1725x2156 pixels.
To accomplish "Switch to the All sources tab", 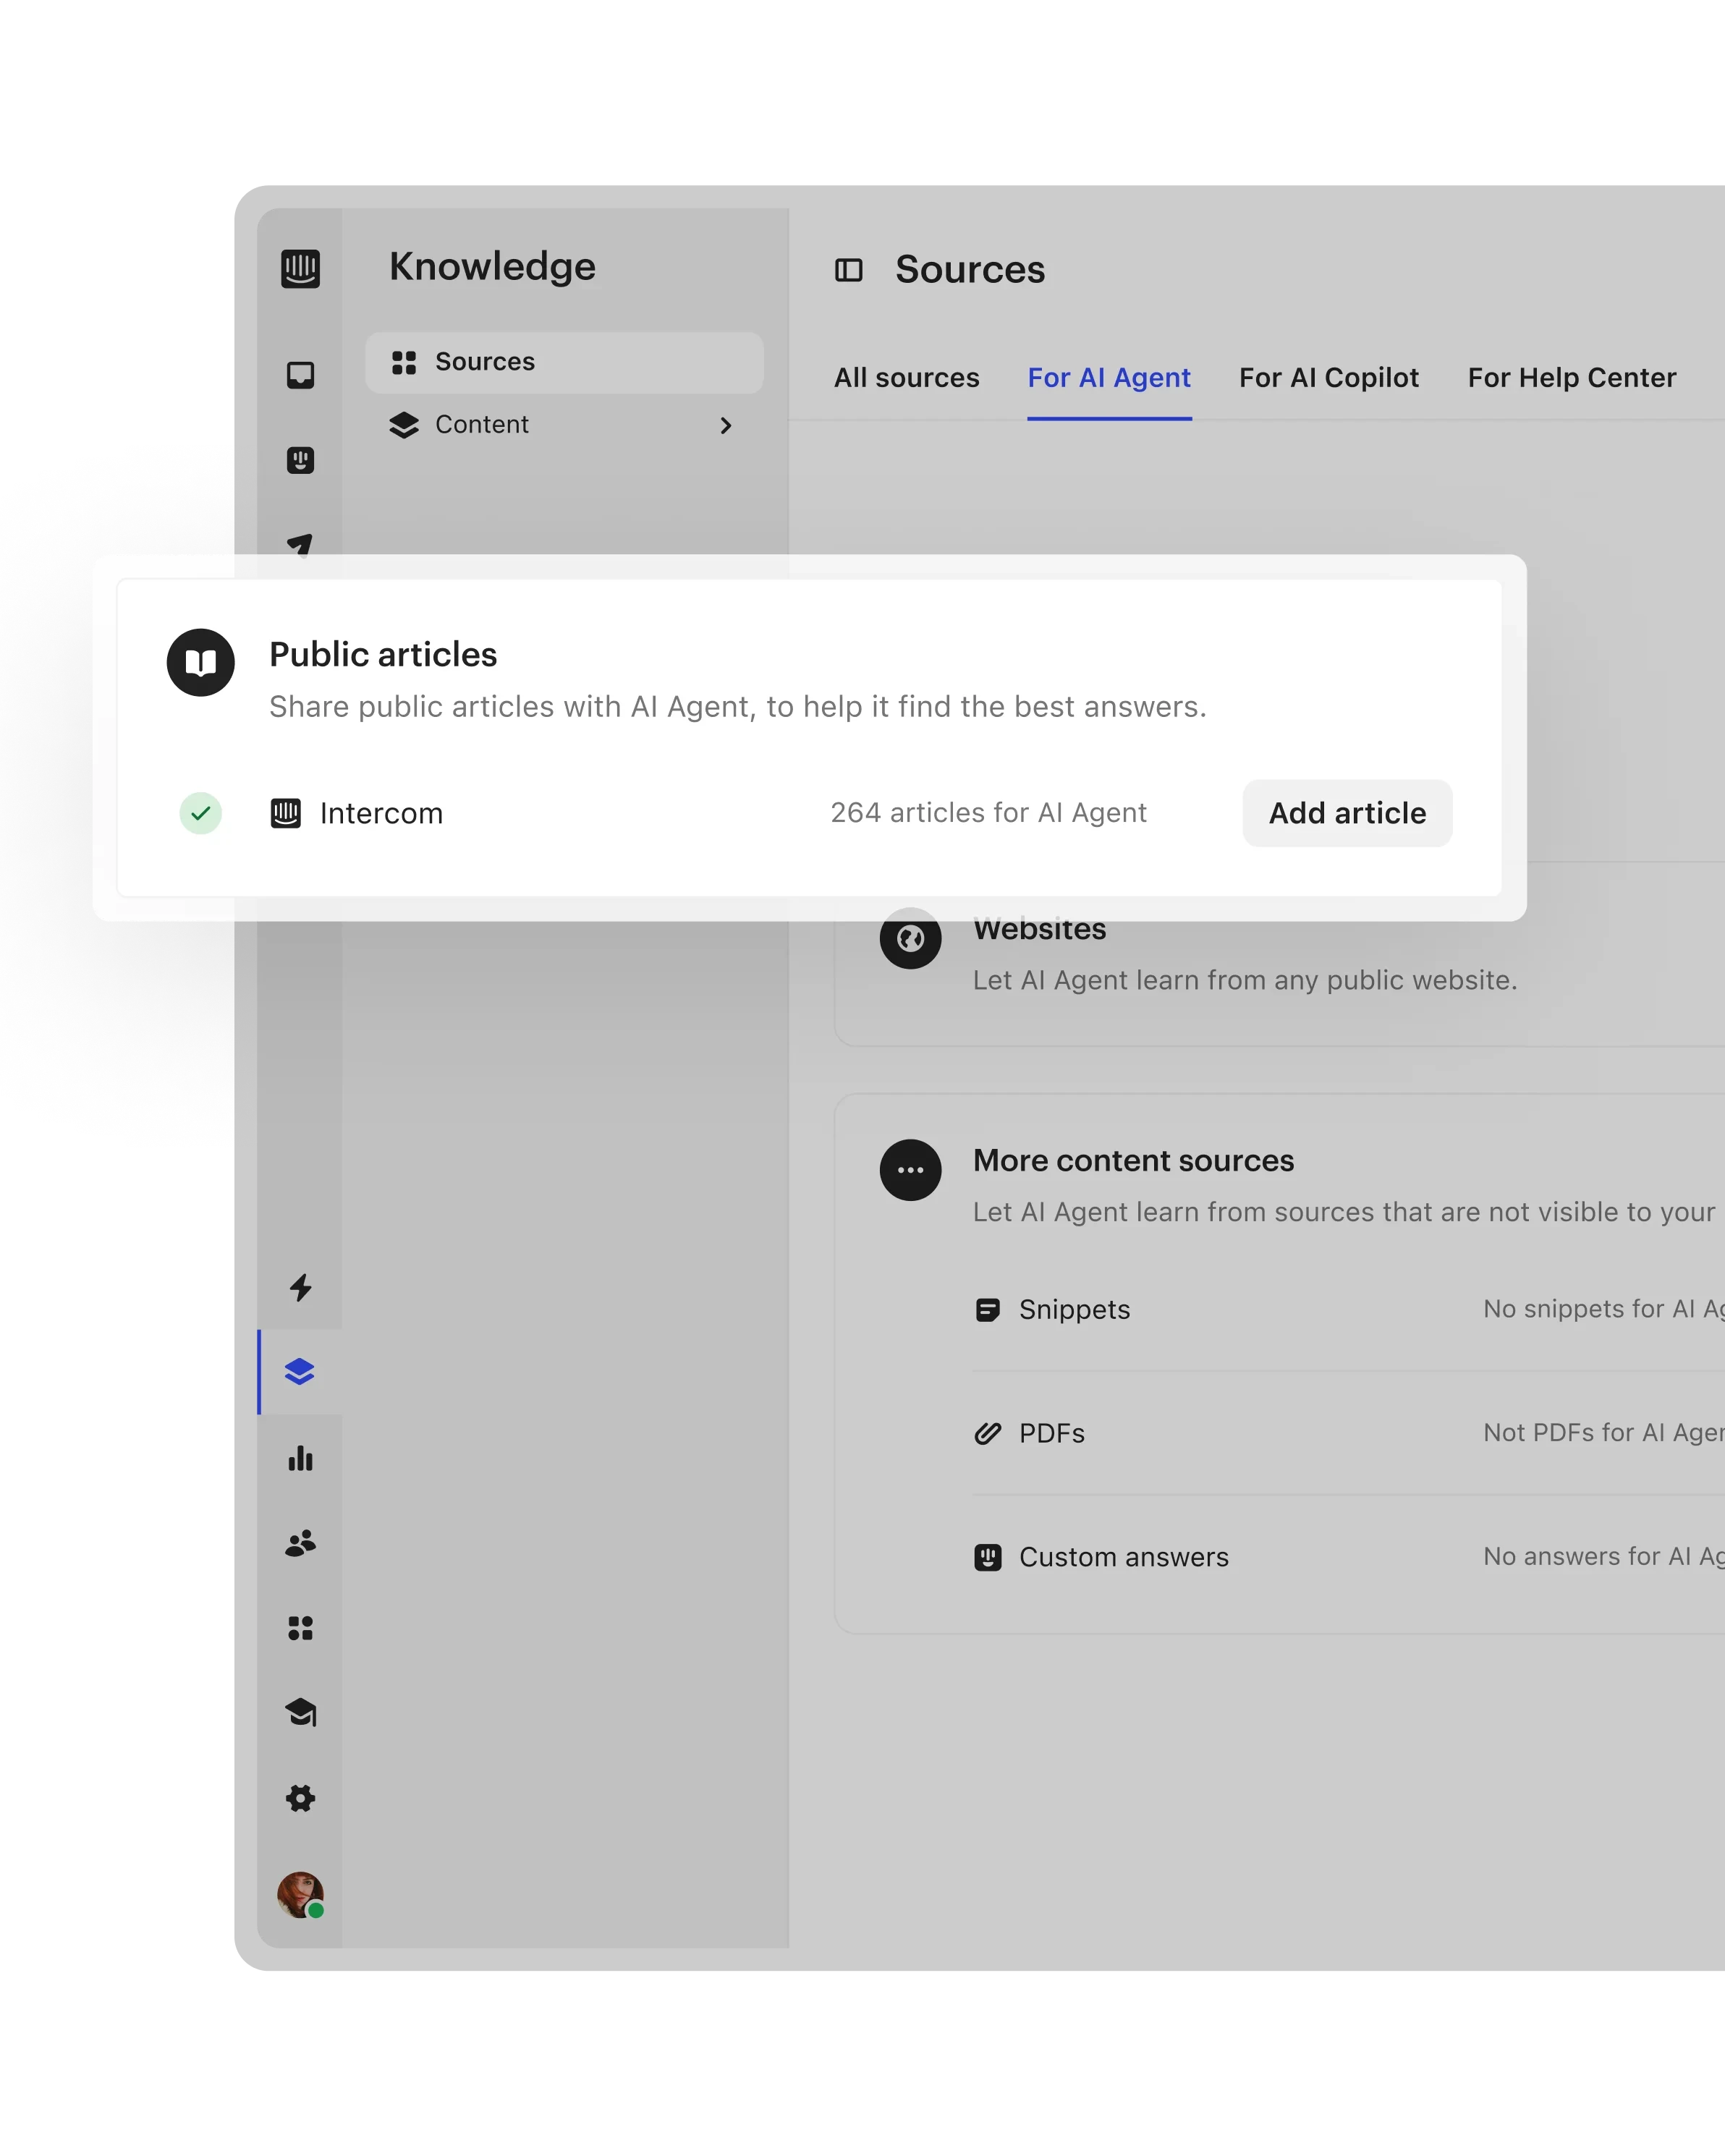I will (x=906, y=378).
